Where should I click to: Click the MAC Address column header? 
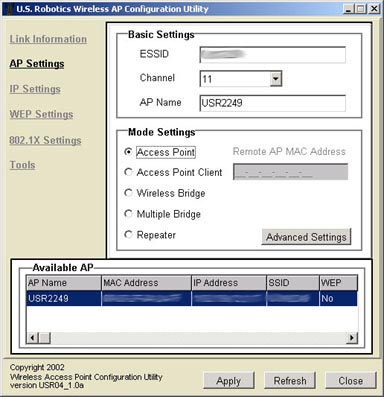146,283
